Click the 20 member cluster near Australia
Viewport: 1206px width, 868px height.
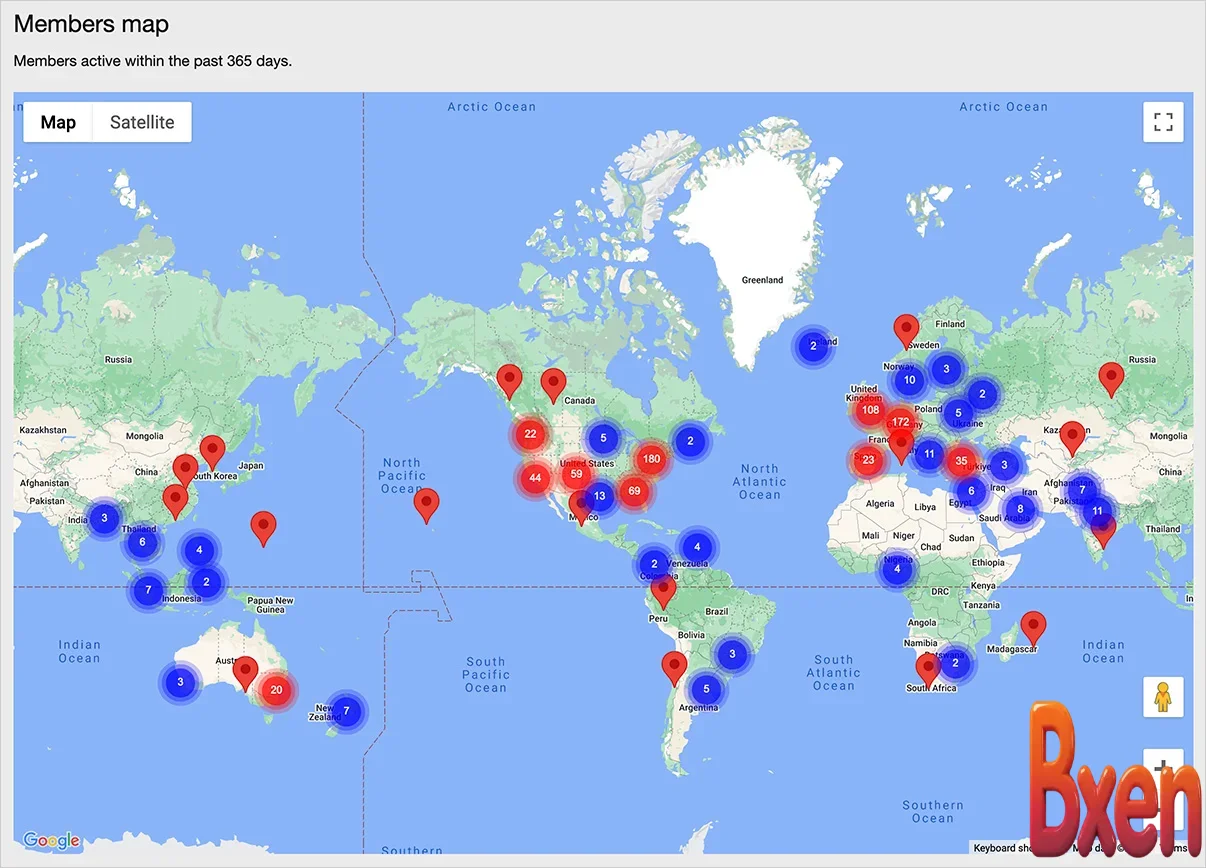point(277,689)
